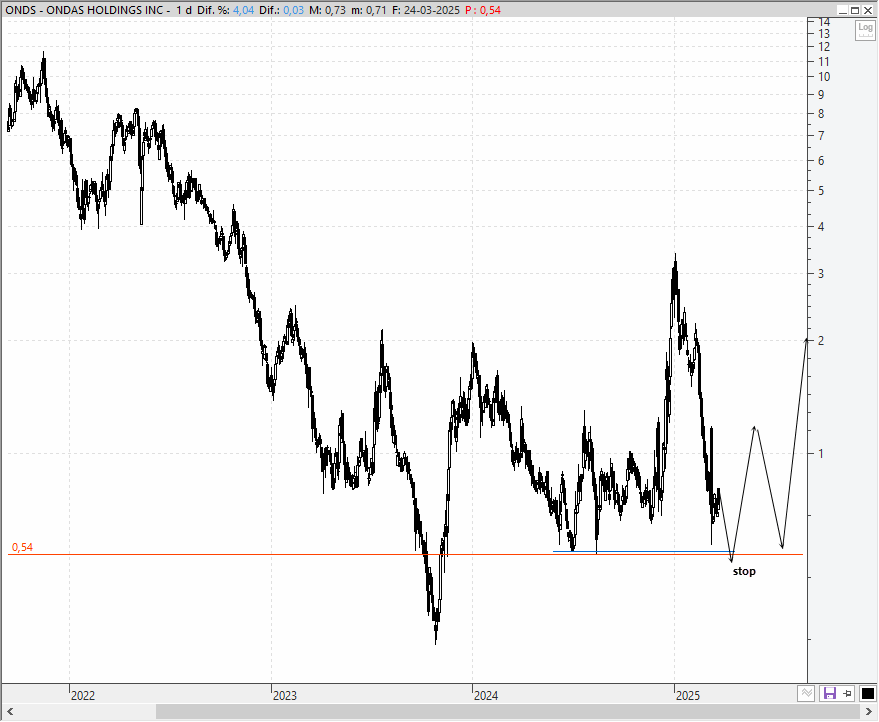879x722 pixels.
Task: Click the 14 price axis label
Action: [824, 22]
